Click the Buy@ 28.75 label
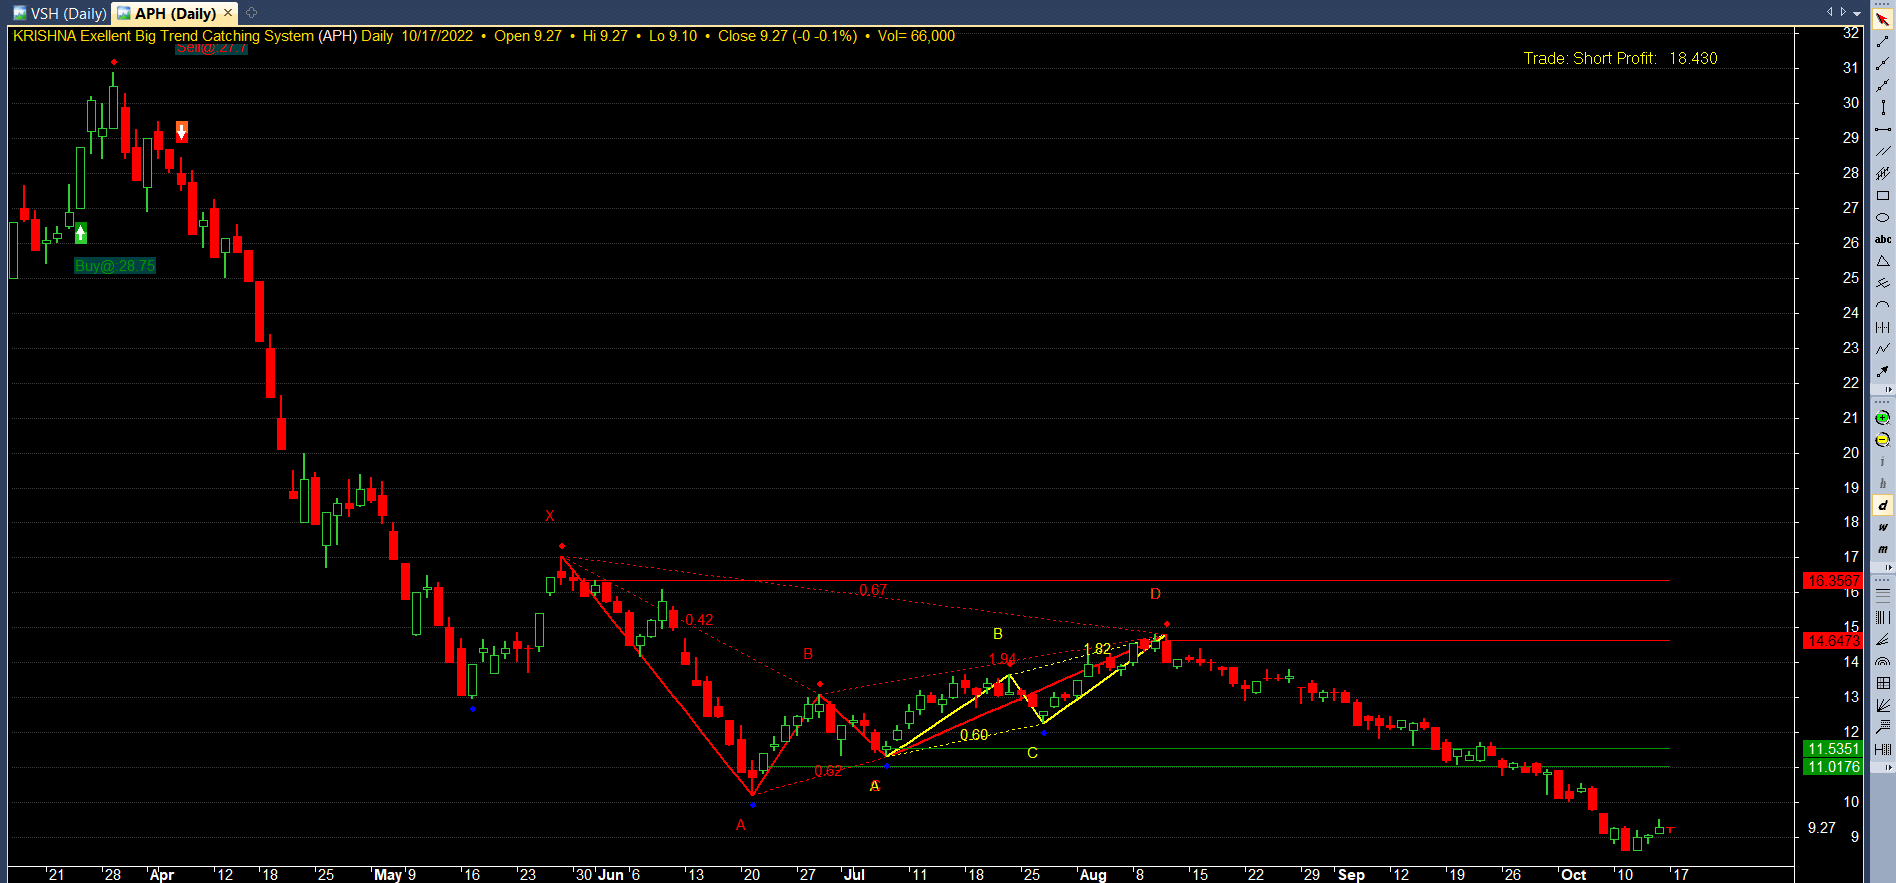Screen dimensions: 1896x883 tap(115, 266)
